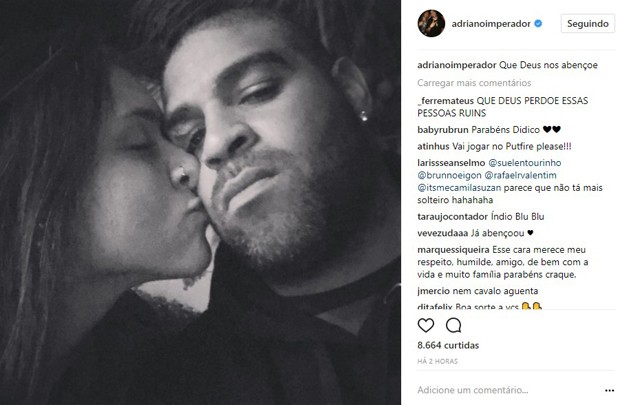620x405 pixels.
Task: Click the comment speech bubble icon
Action: click(453, 325)
